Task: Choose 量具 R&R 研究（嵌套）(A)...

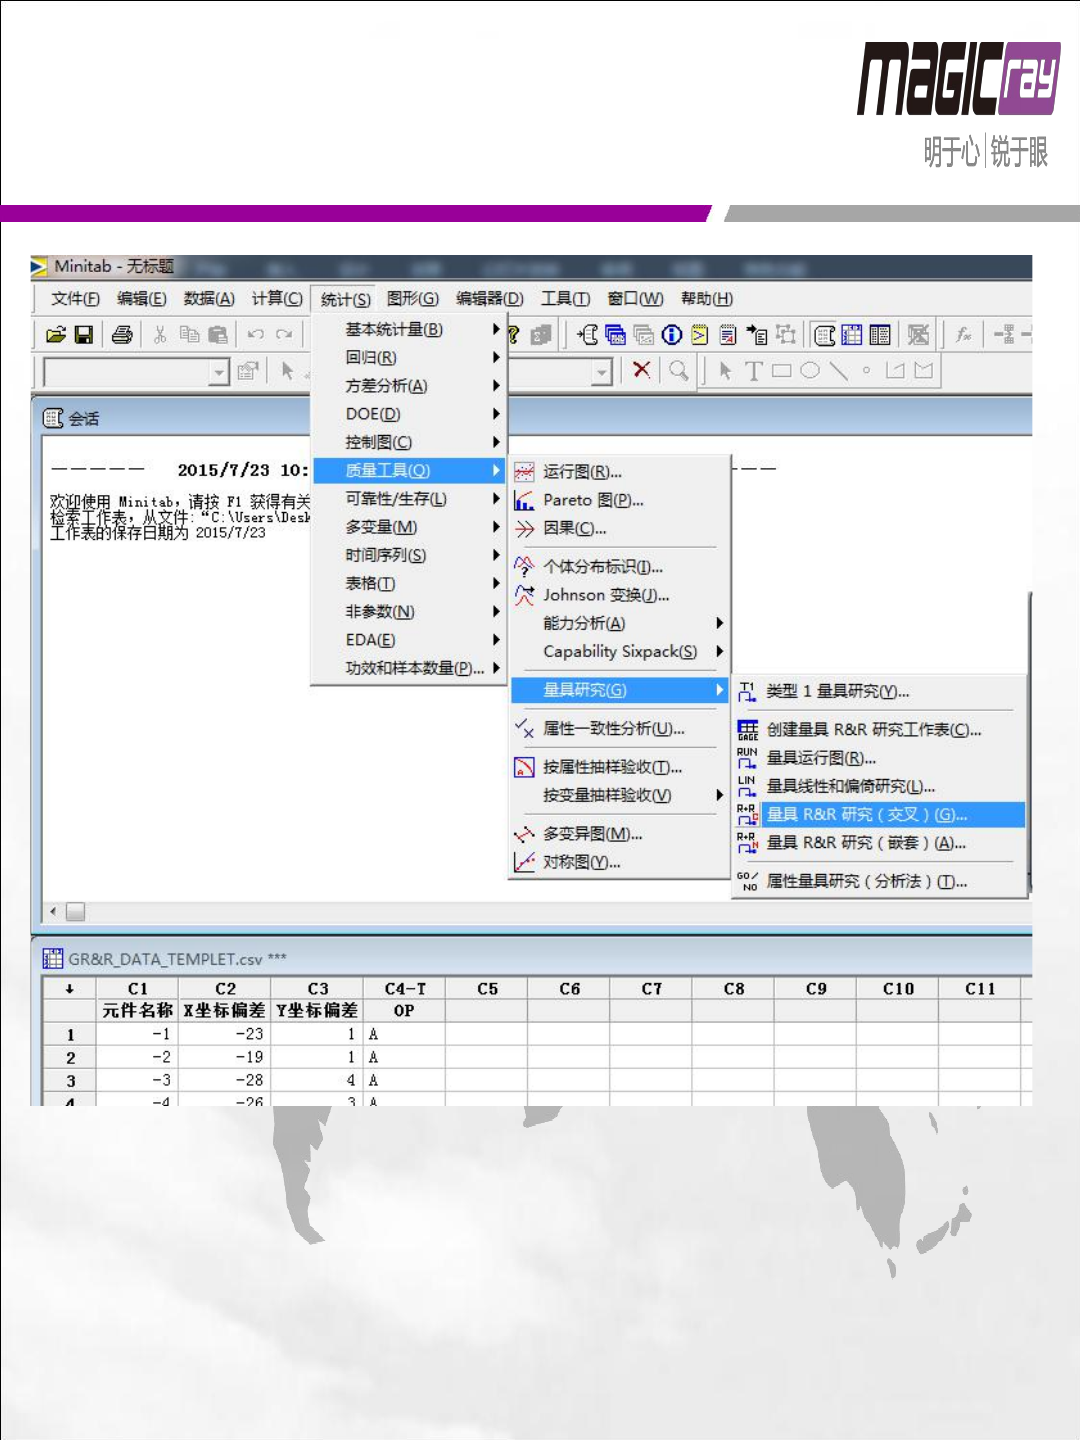Action: [x=880, y=843]
